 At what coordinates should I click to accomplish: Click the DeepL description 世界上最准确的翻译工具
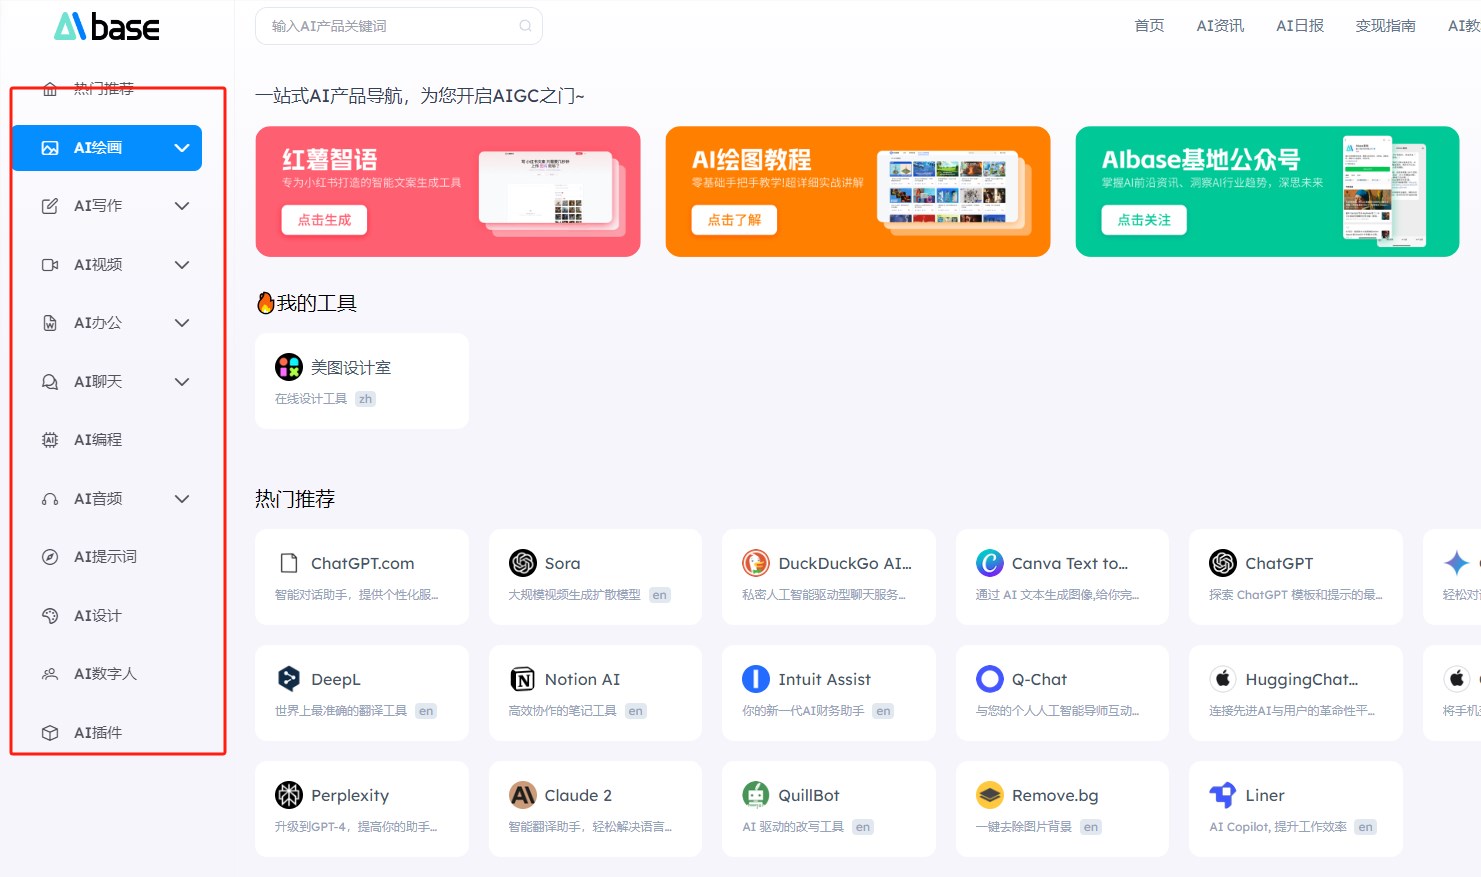(341, 711)
